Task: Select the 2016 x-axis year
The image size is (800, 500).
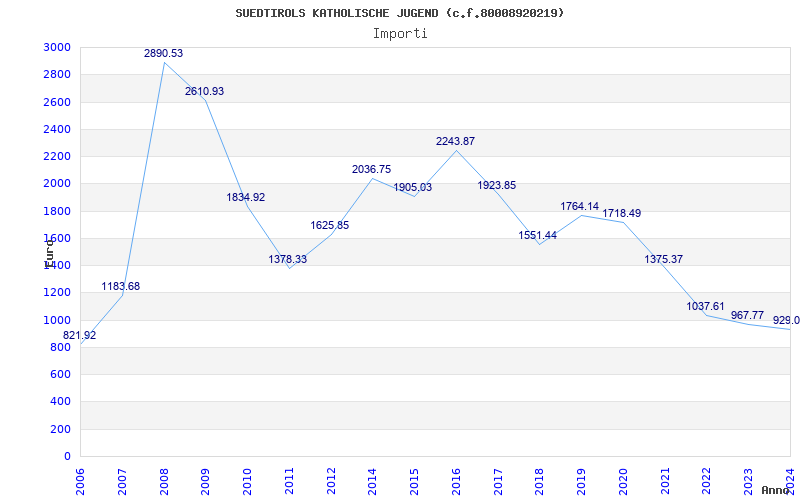Action: [456, 481]
